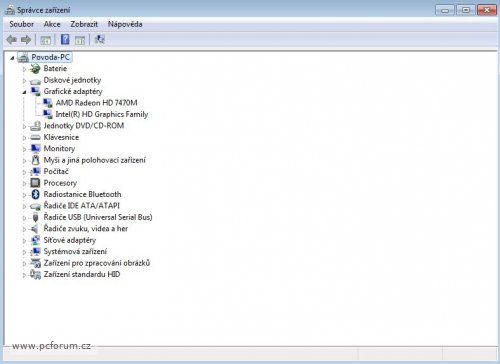
Task: Click the Baterie battery icon
Action: click(35, 69)
